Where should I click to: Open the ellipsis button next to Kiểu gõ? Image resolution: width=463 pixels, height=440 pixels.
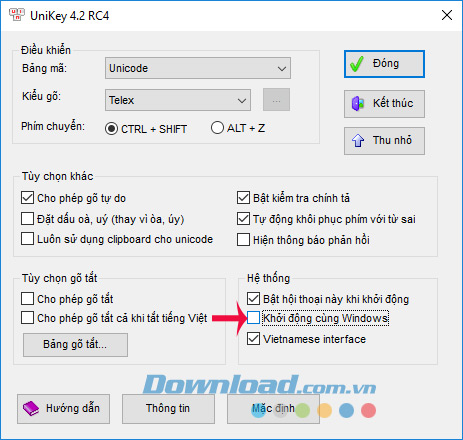[276, 100]
